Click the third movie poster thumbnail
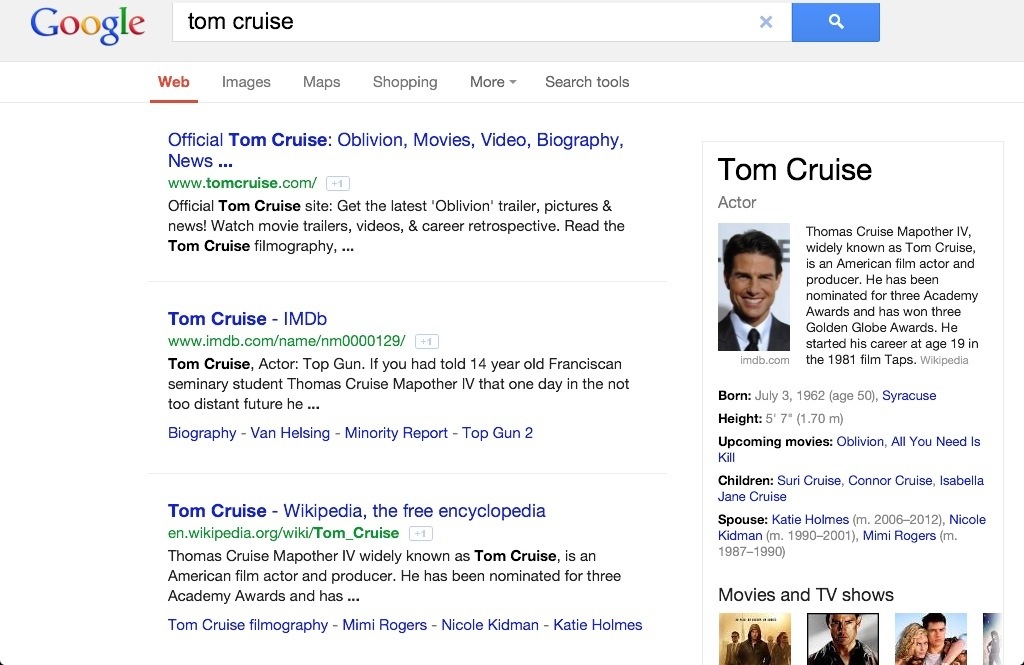The width and height of the screenshot is (1024, 665). tap(931, 639)
